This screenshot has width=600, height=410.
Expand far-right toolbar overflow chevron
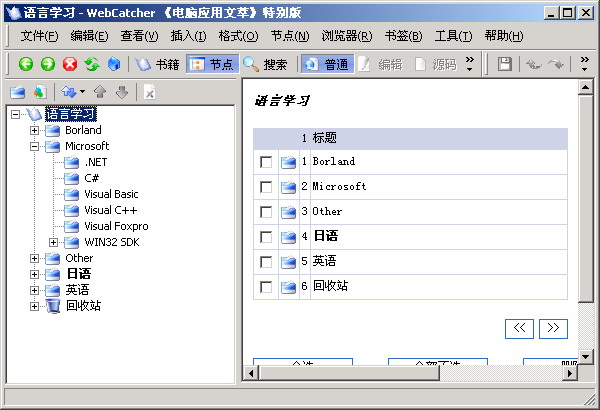point(585,64)
